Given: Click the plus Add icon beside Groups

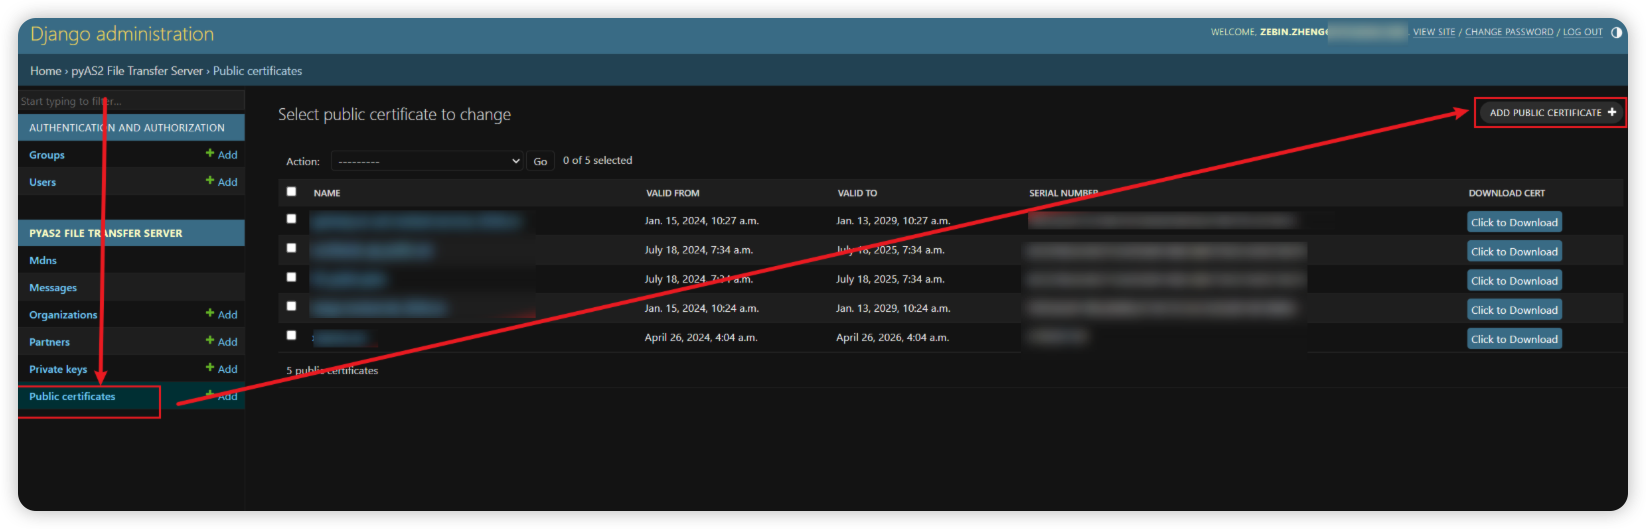Looking at the screenshot, I should (221, 154).
